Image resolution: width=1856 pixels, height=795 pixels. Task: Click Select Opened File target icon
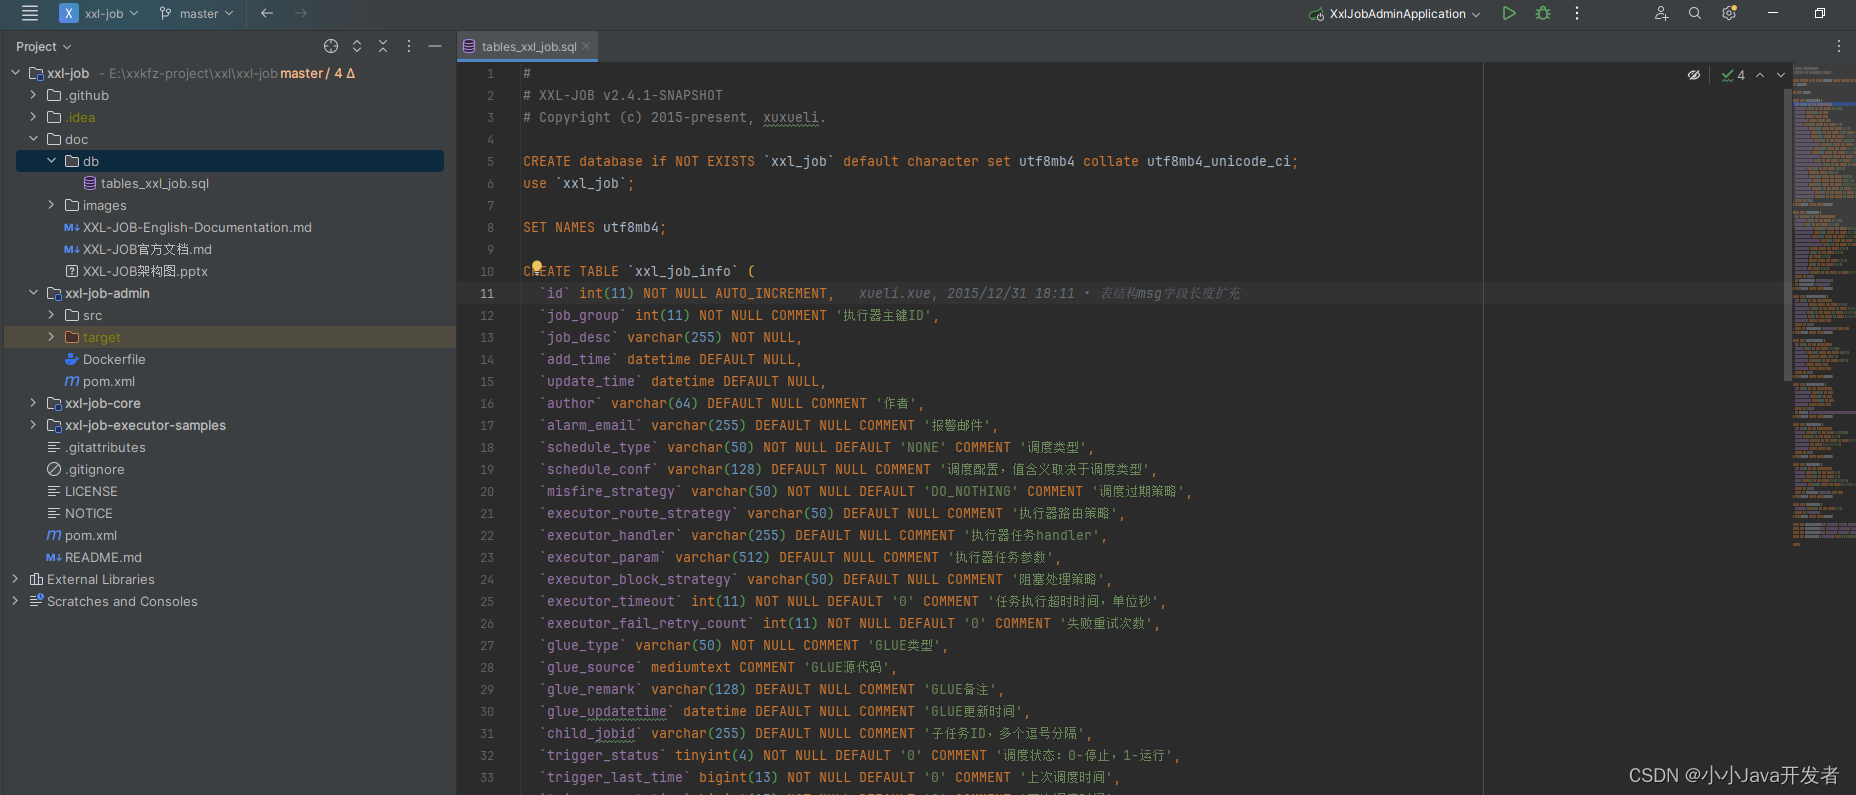[331, 46]
